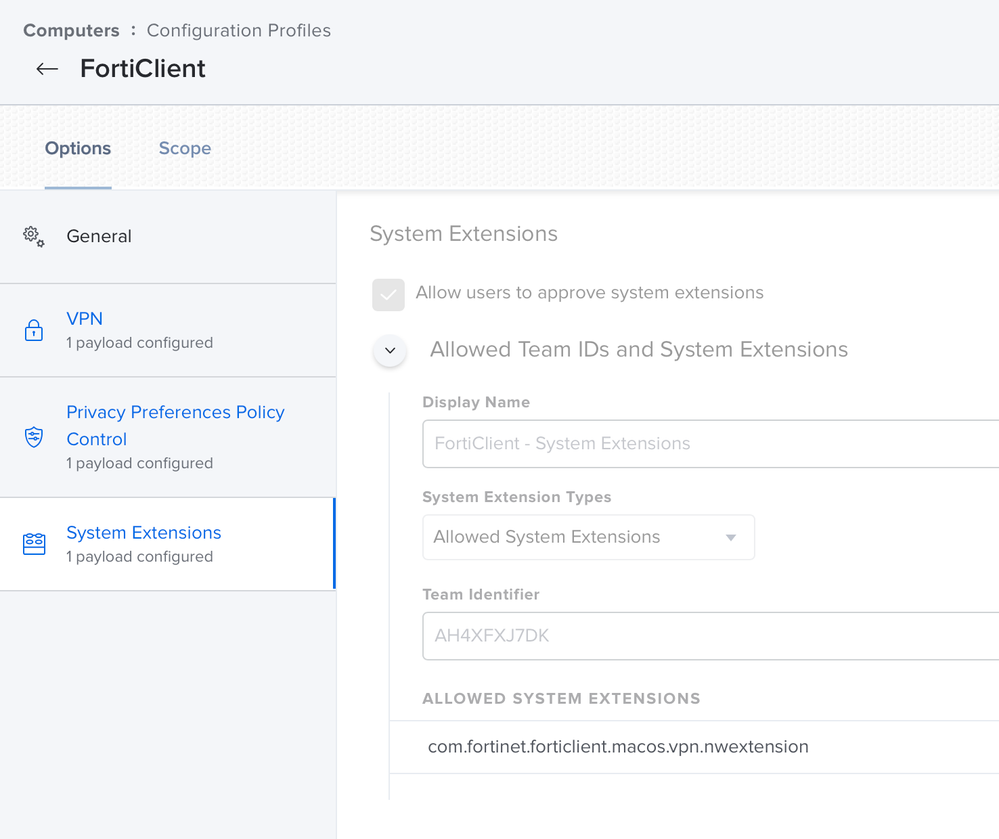Click the Privacy Preferences shield icon
Screen dimensions: 999x839
[x=34, y=437]
